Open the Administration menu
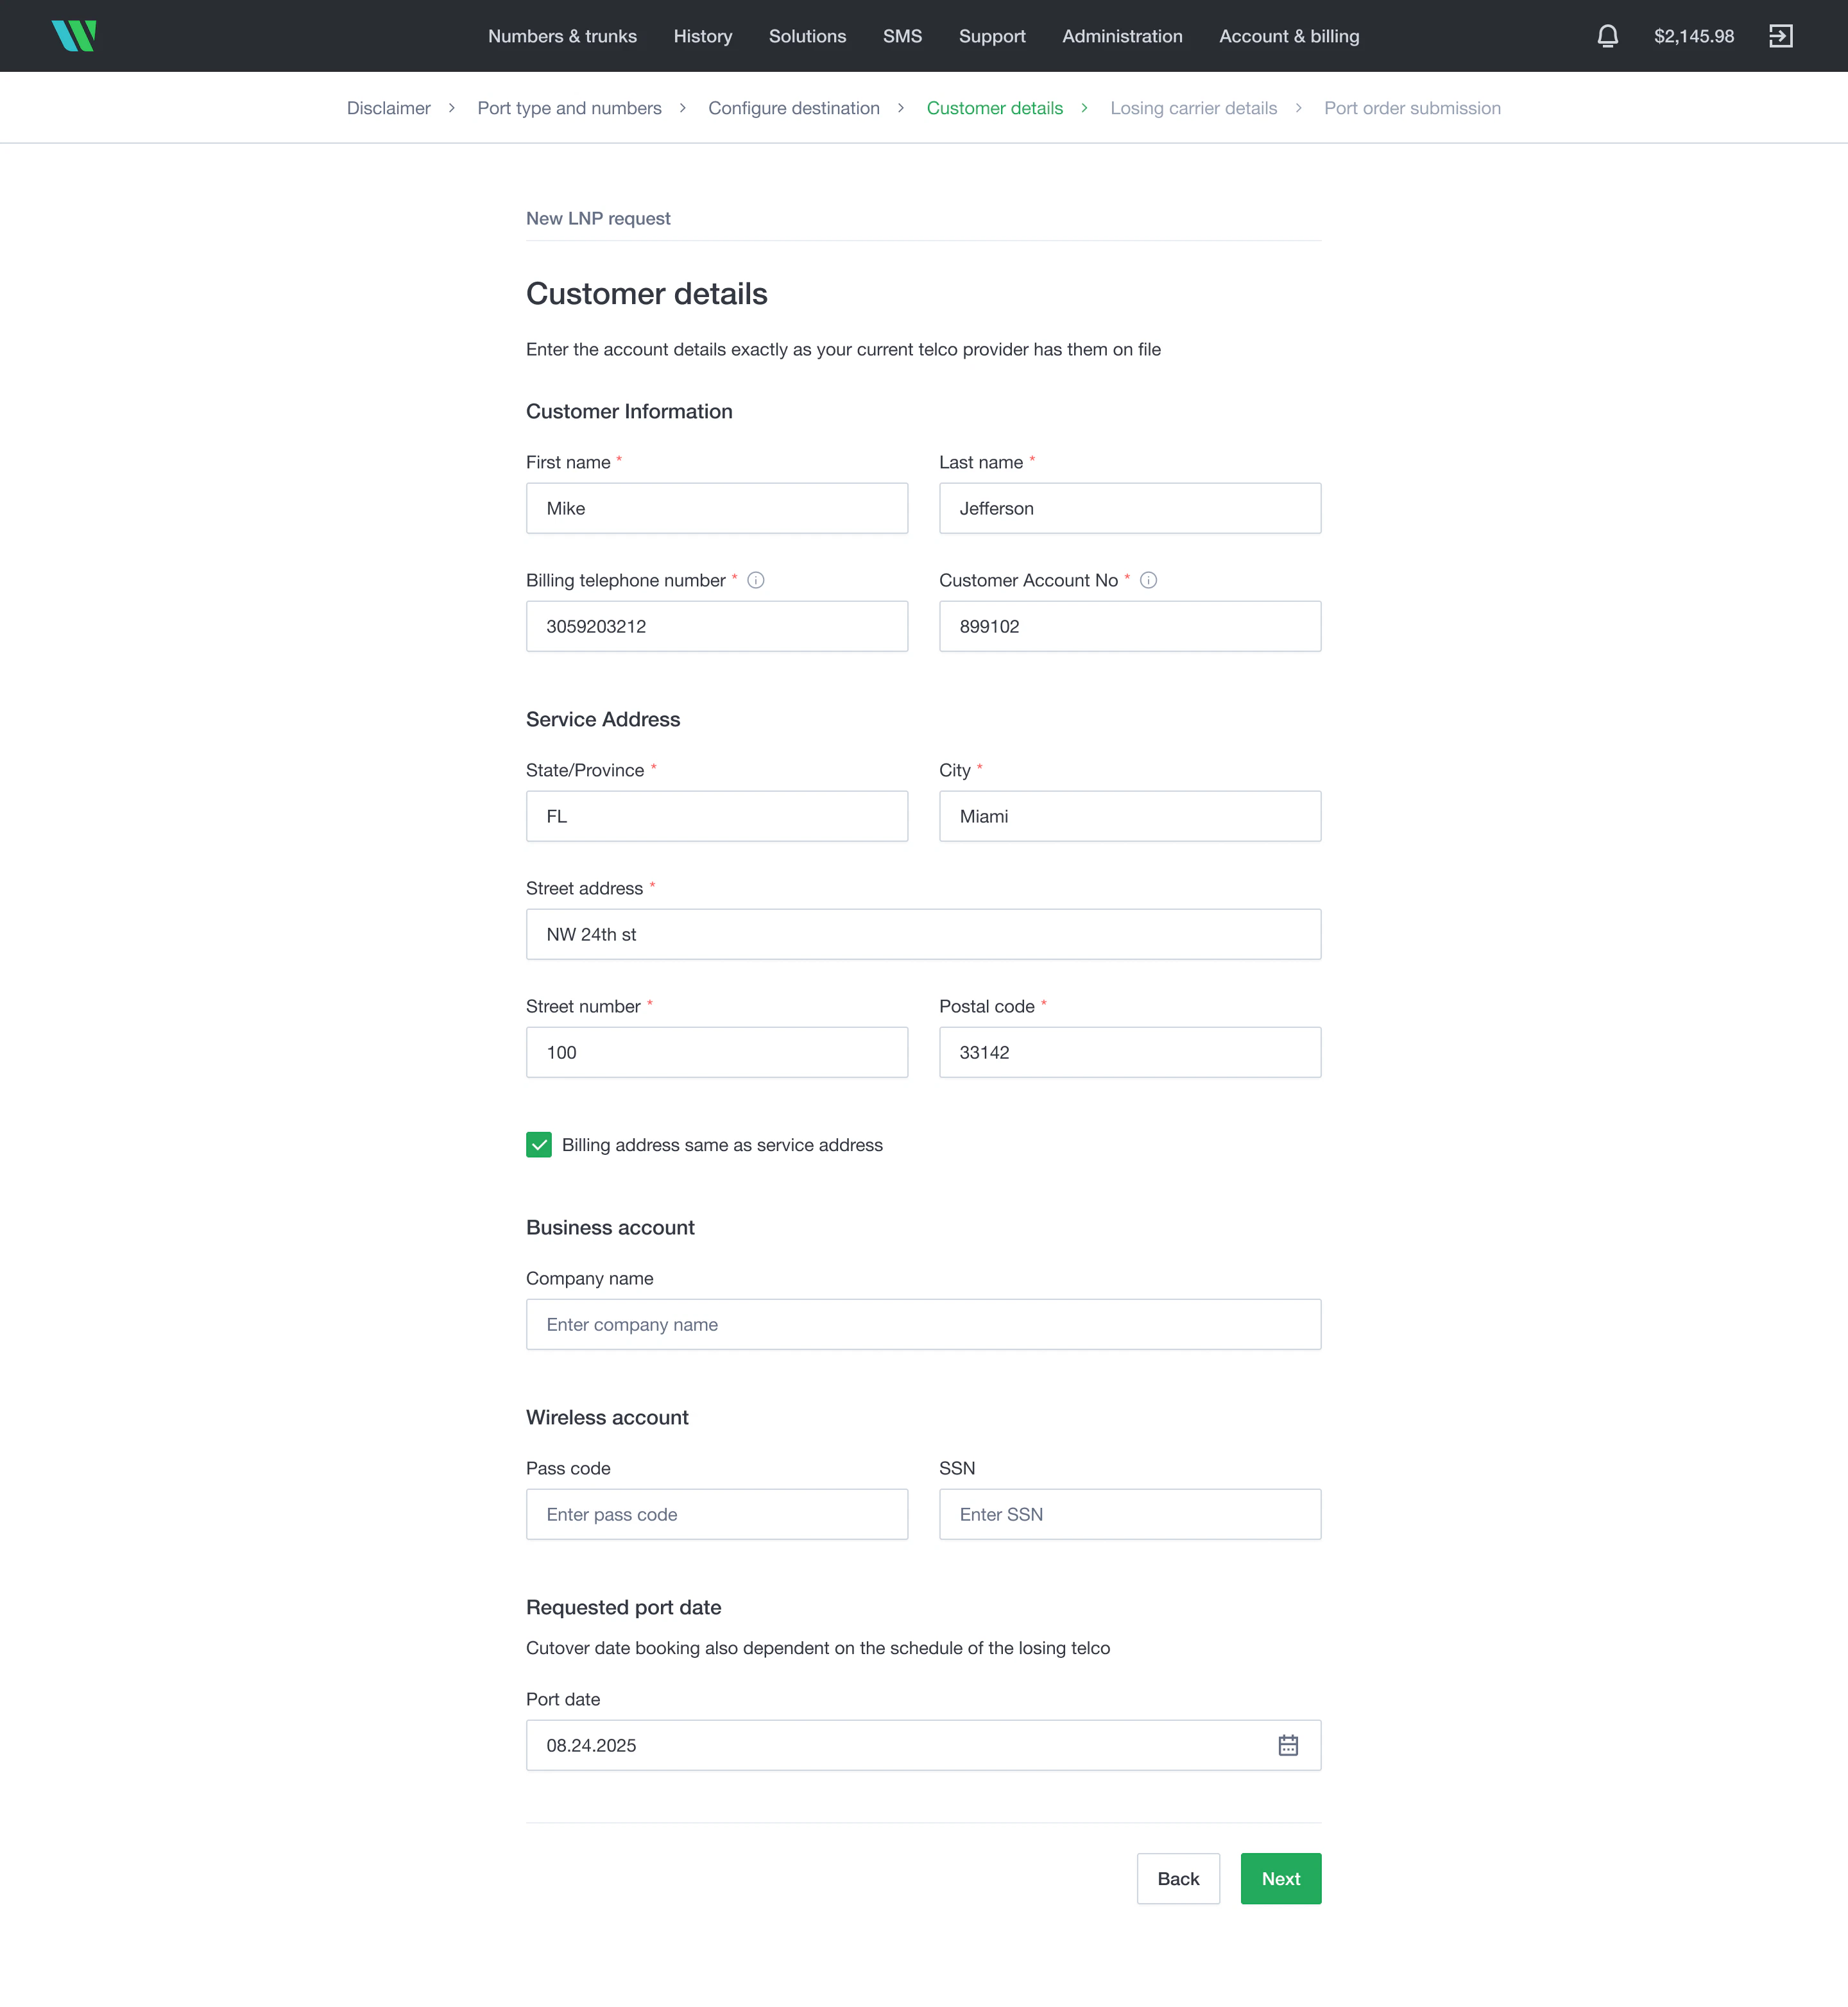The width and height of the screenshot is (1848, 2007). tap(1122, 36)
